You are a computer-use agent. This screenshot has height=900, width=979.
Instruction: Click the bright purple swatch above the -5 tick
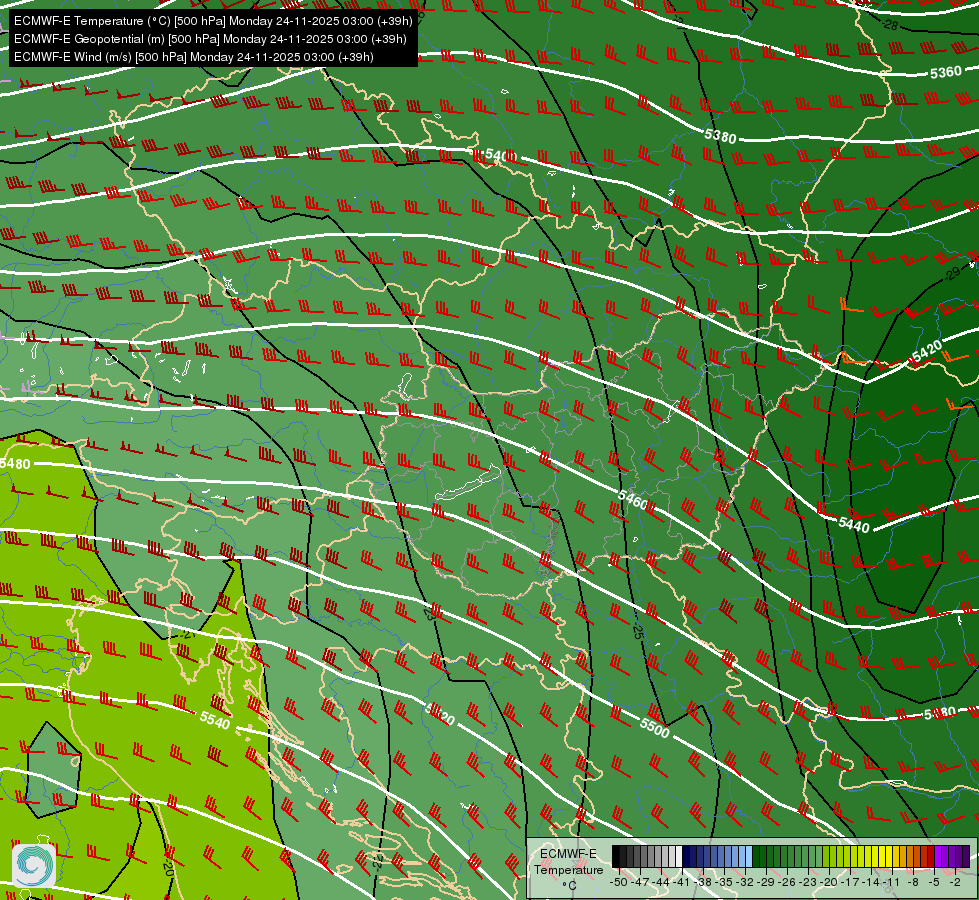click(x=938, y=856)
